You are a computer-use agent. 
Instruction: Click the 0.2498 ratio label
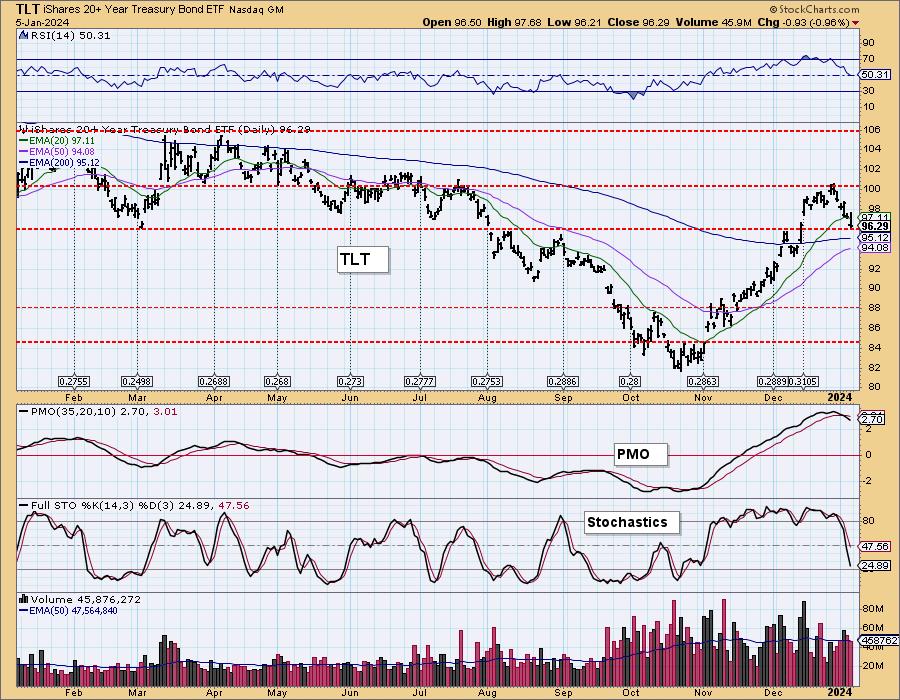coord(137,382)
